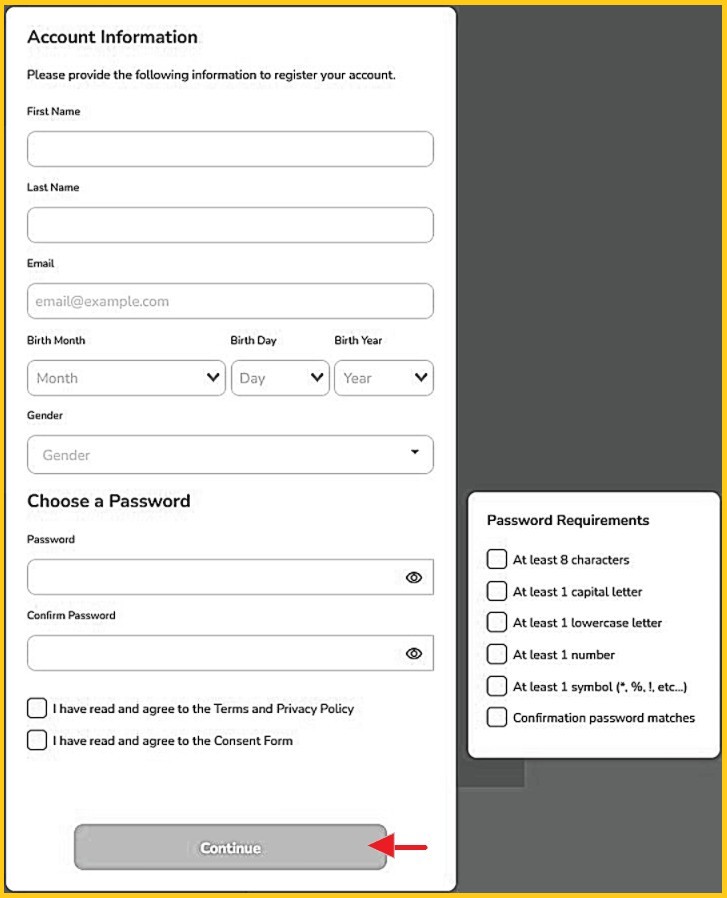Open the Birth Year dropdown

click(384, 378)
